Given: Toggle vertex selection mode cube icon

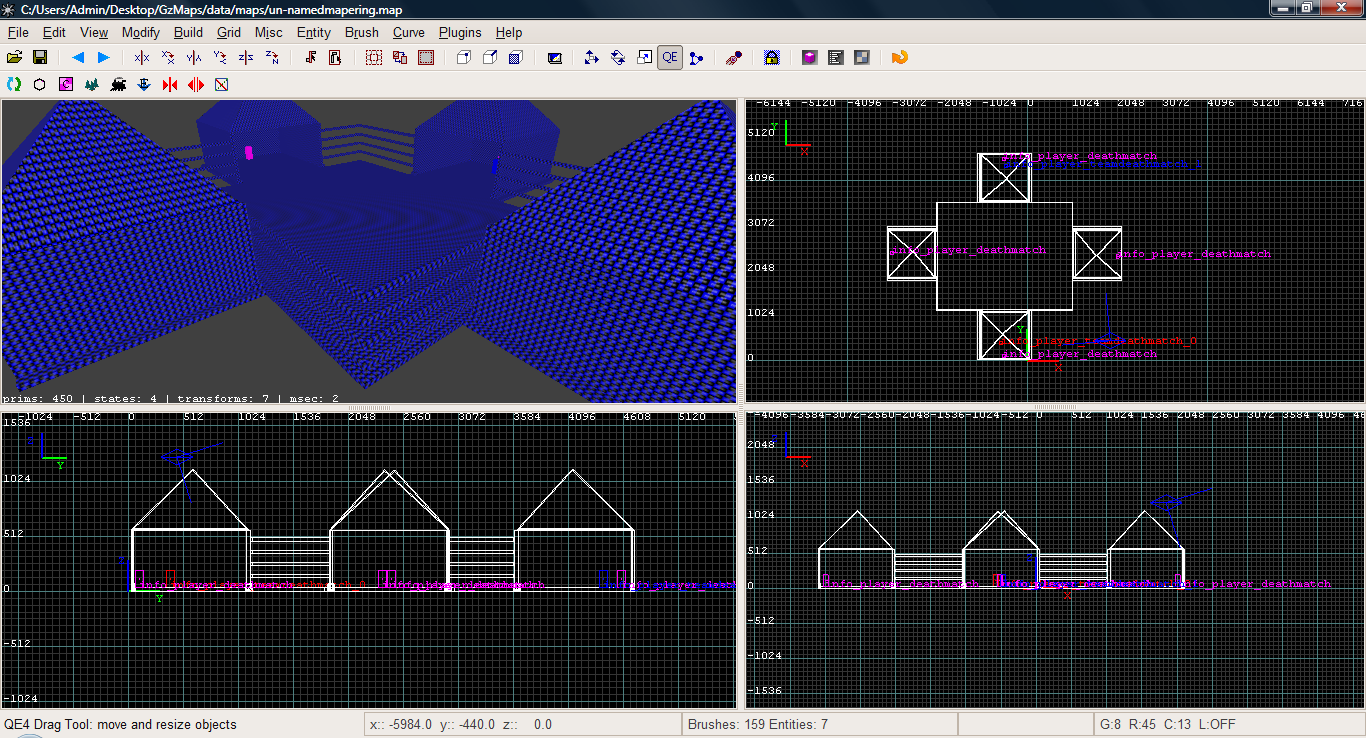Looking at the screenshot, I should [464, 58].
